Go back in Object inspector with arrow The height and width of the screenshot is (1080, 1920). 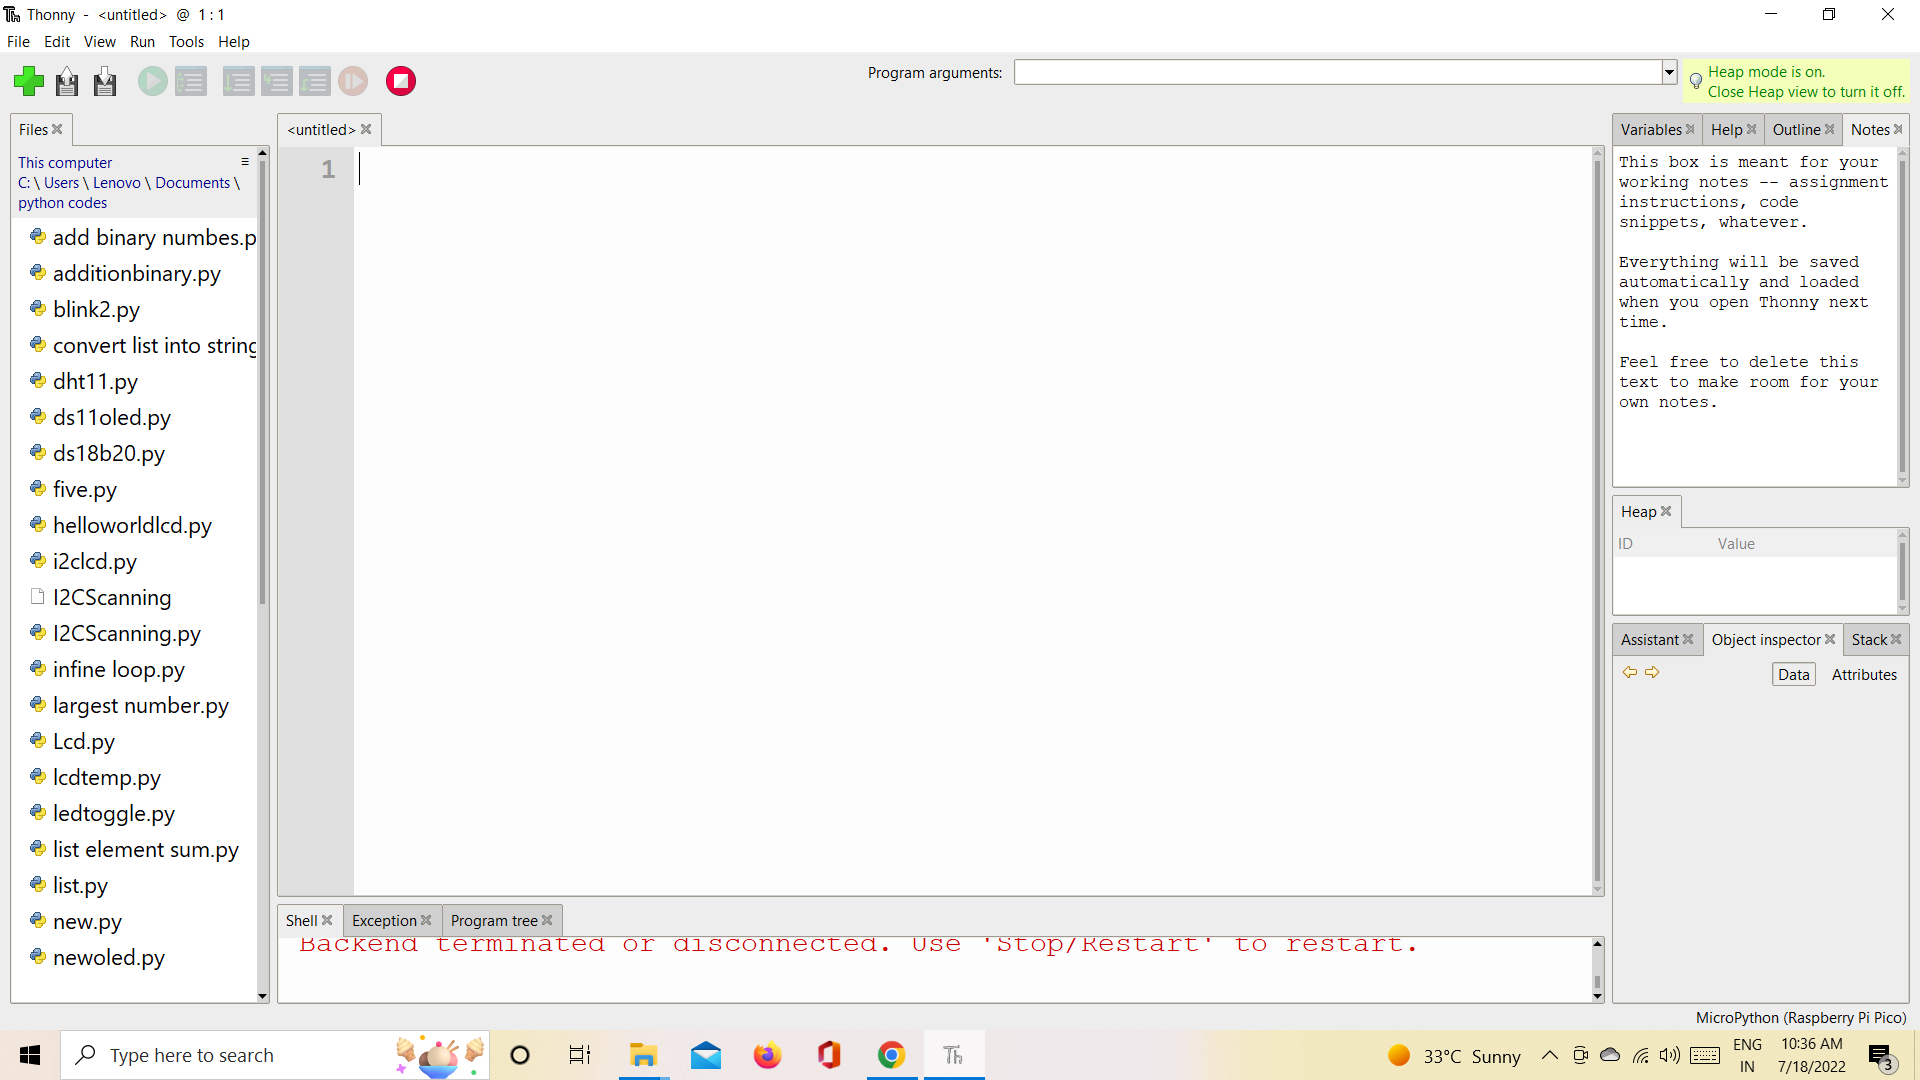[1629, 673]
